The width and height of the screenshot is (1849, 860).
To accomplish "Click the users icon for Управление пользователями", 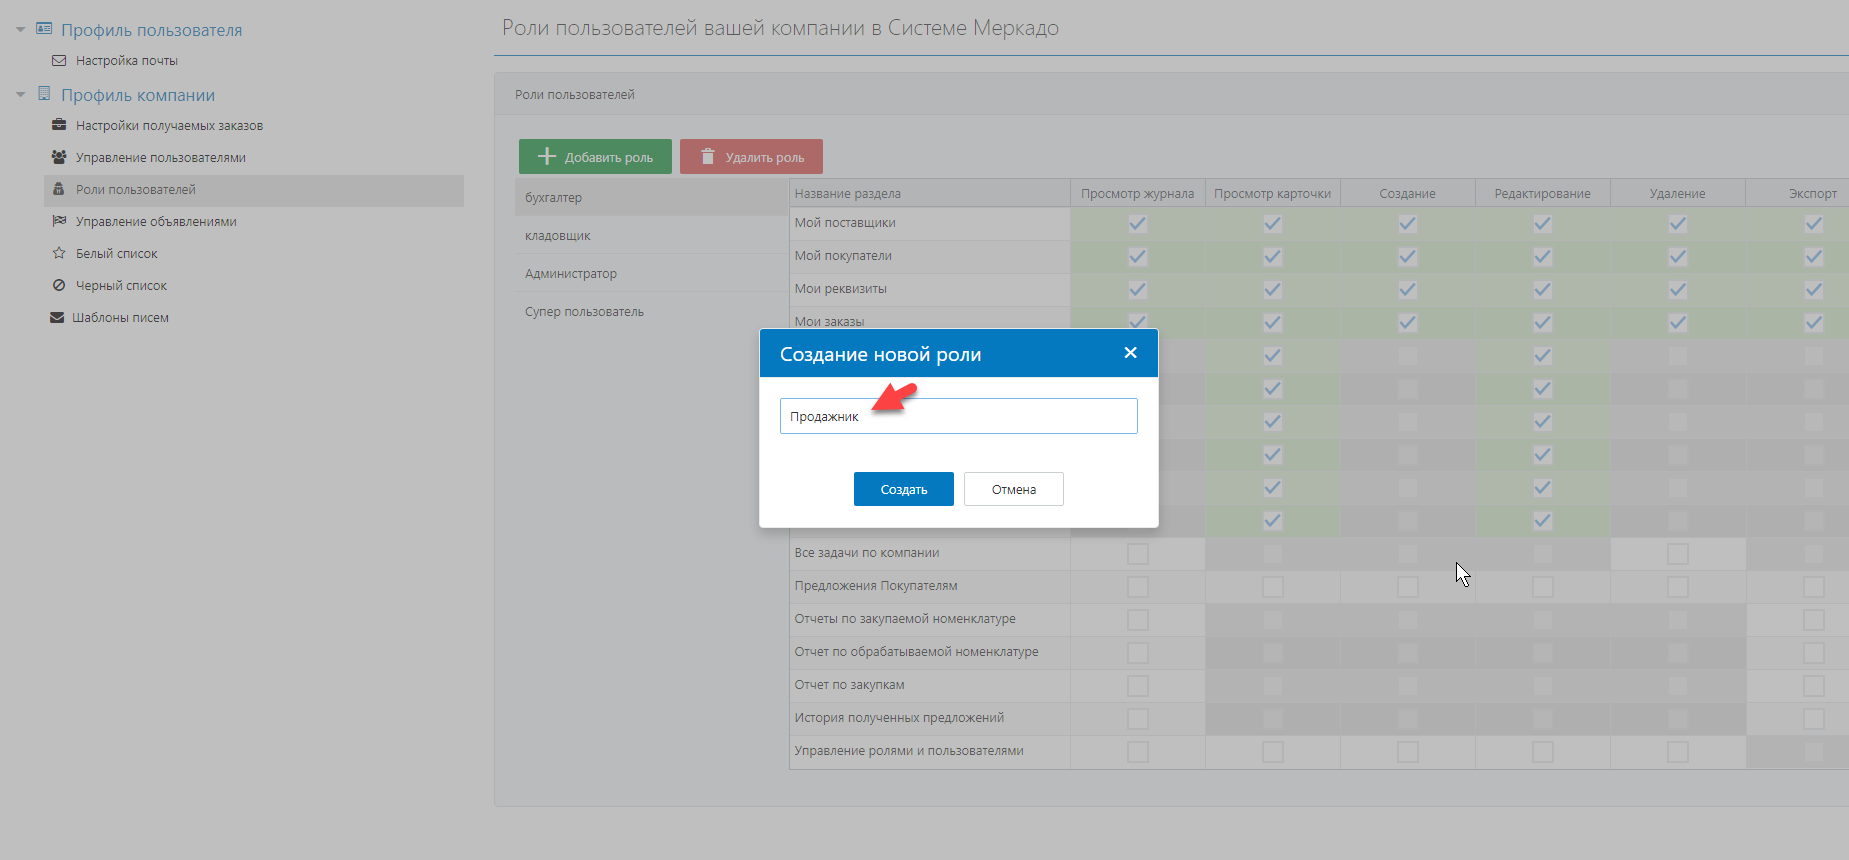I will click(59, 157).
